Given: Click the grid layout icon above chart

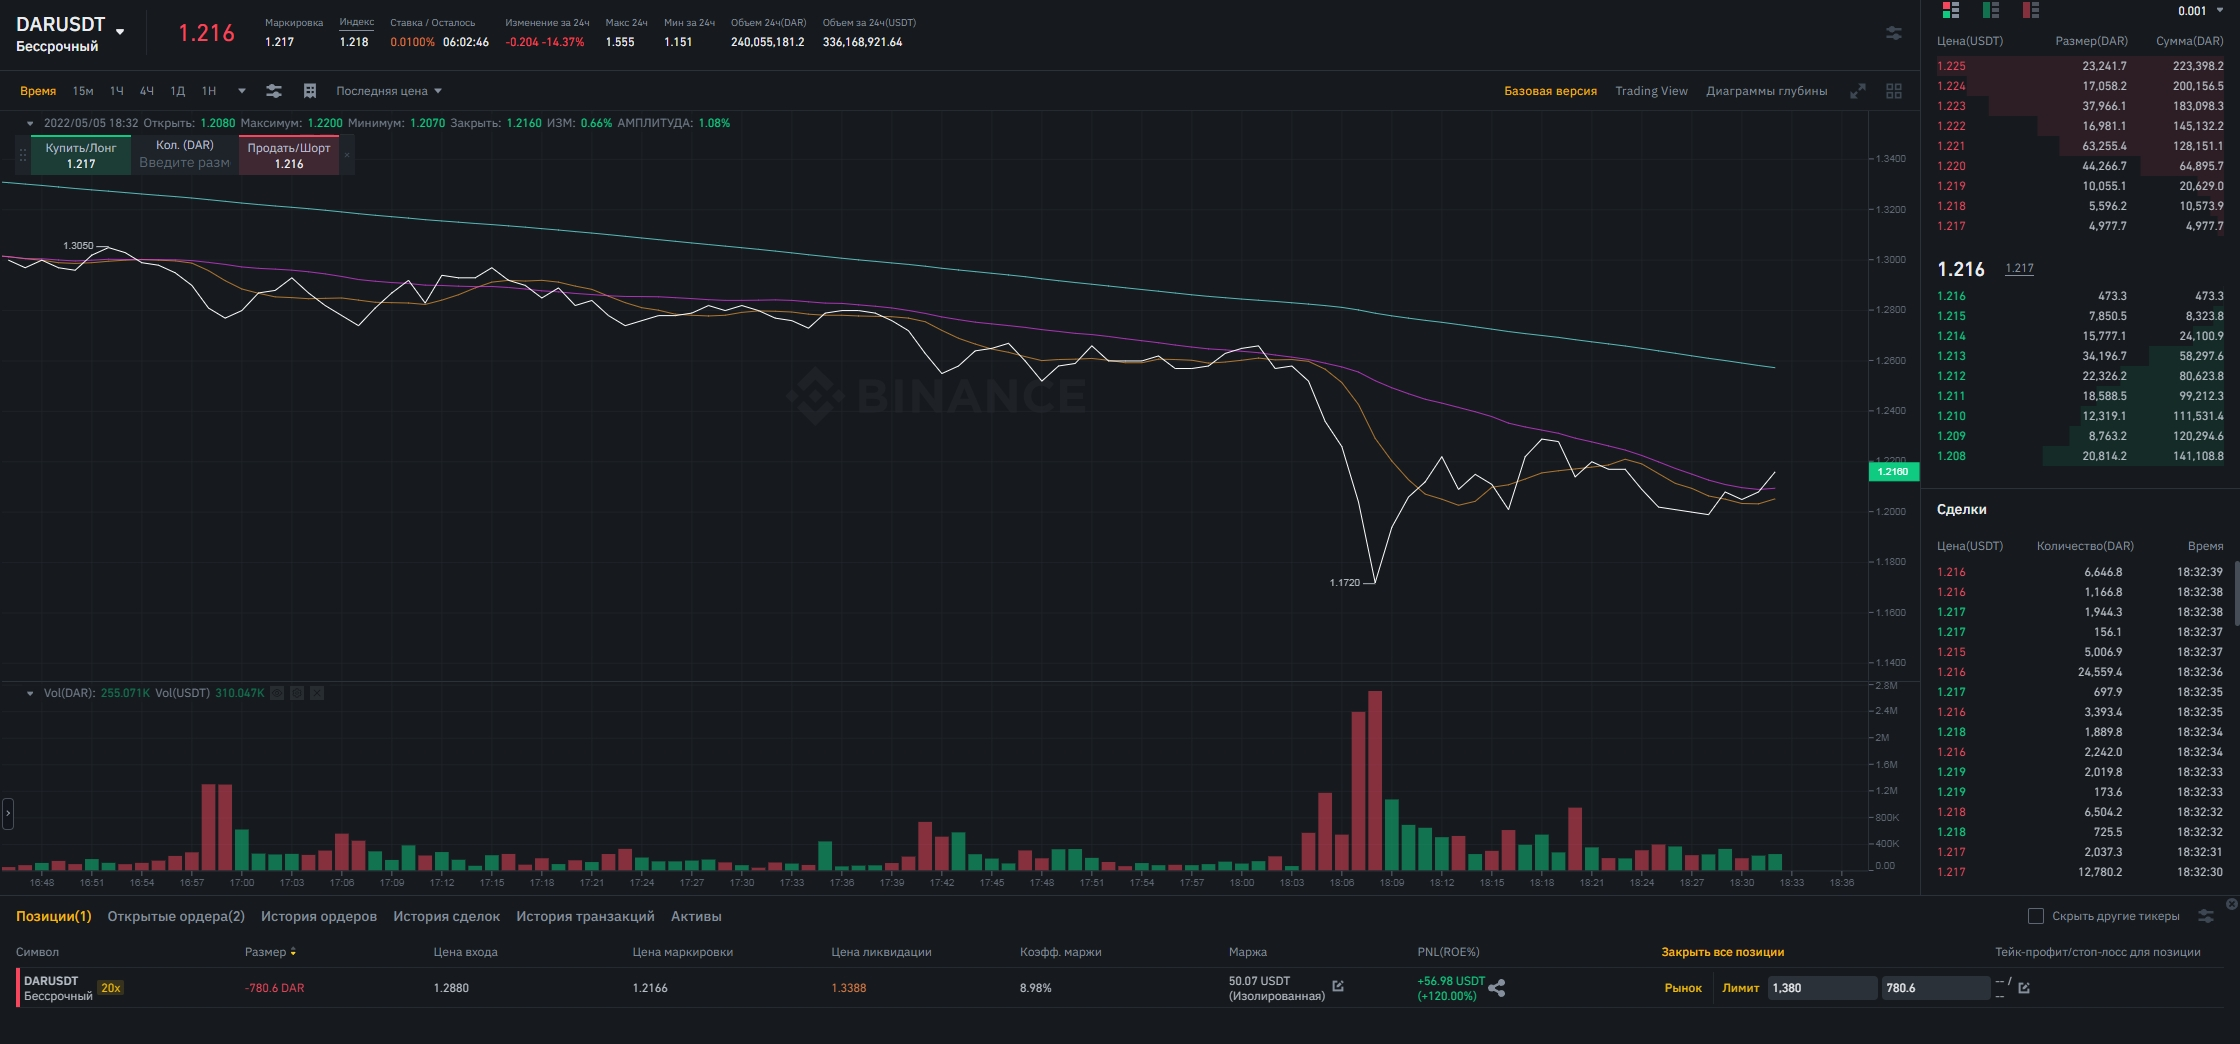Looking at the screenshot, I should point(1894,91).
